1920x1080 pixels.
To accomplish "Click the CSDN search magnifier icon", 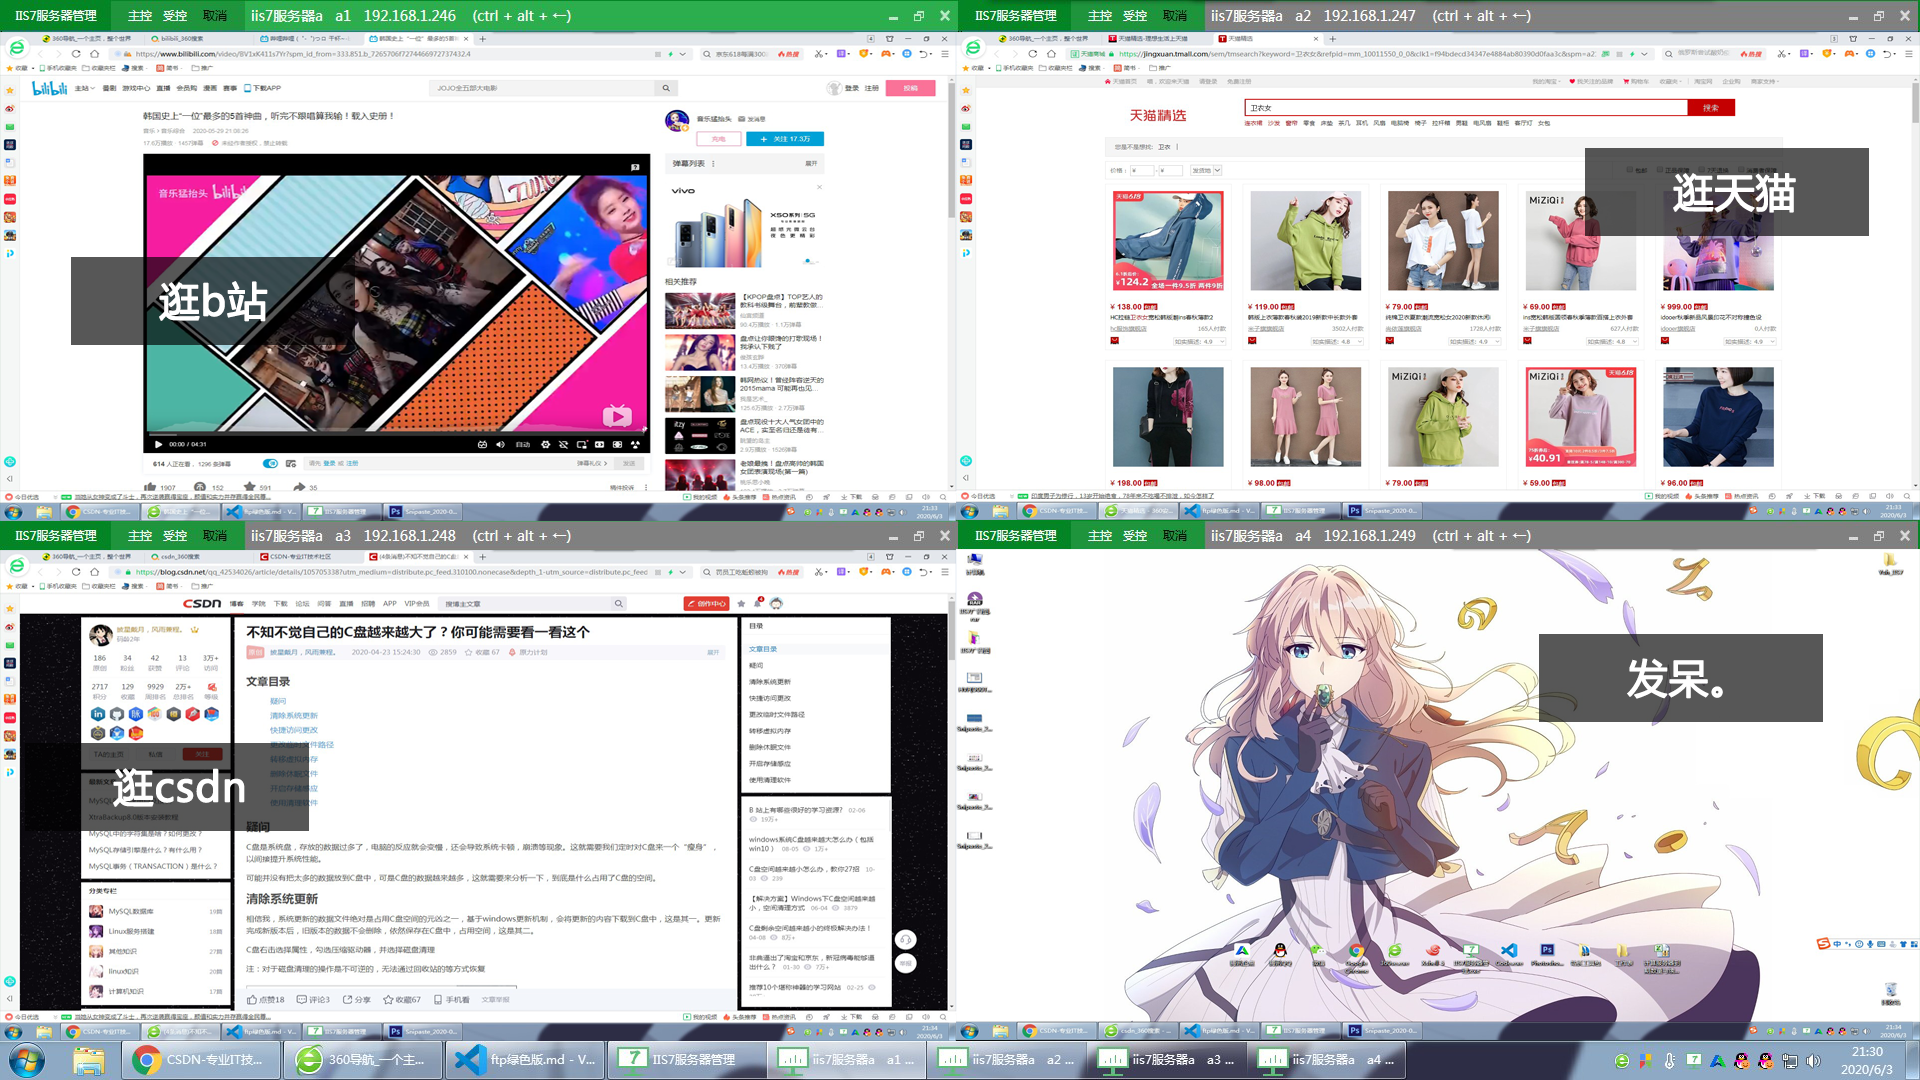I will [618, 603].
